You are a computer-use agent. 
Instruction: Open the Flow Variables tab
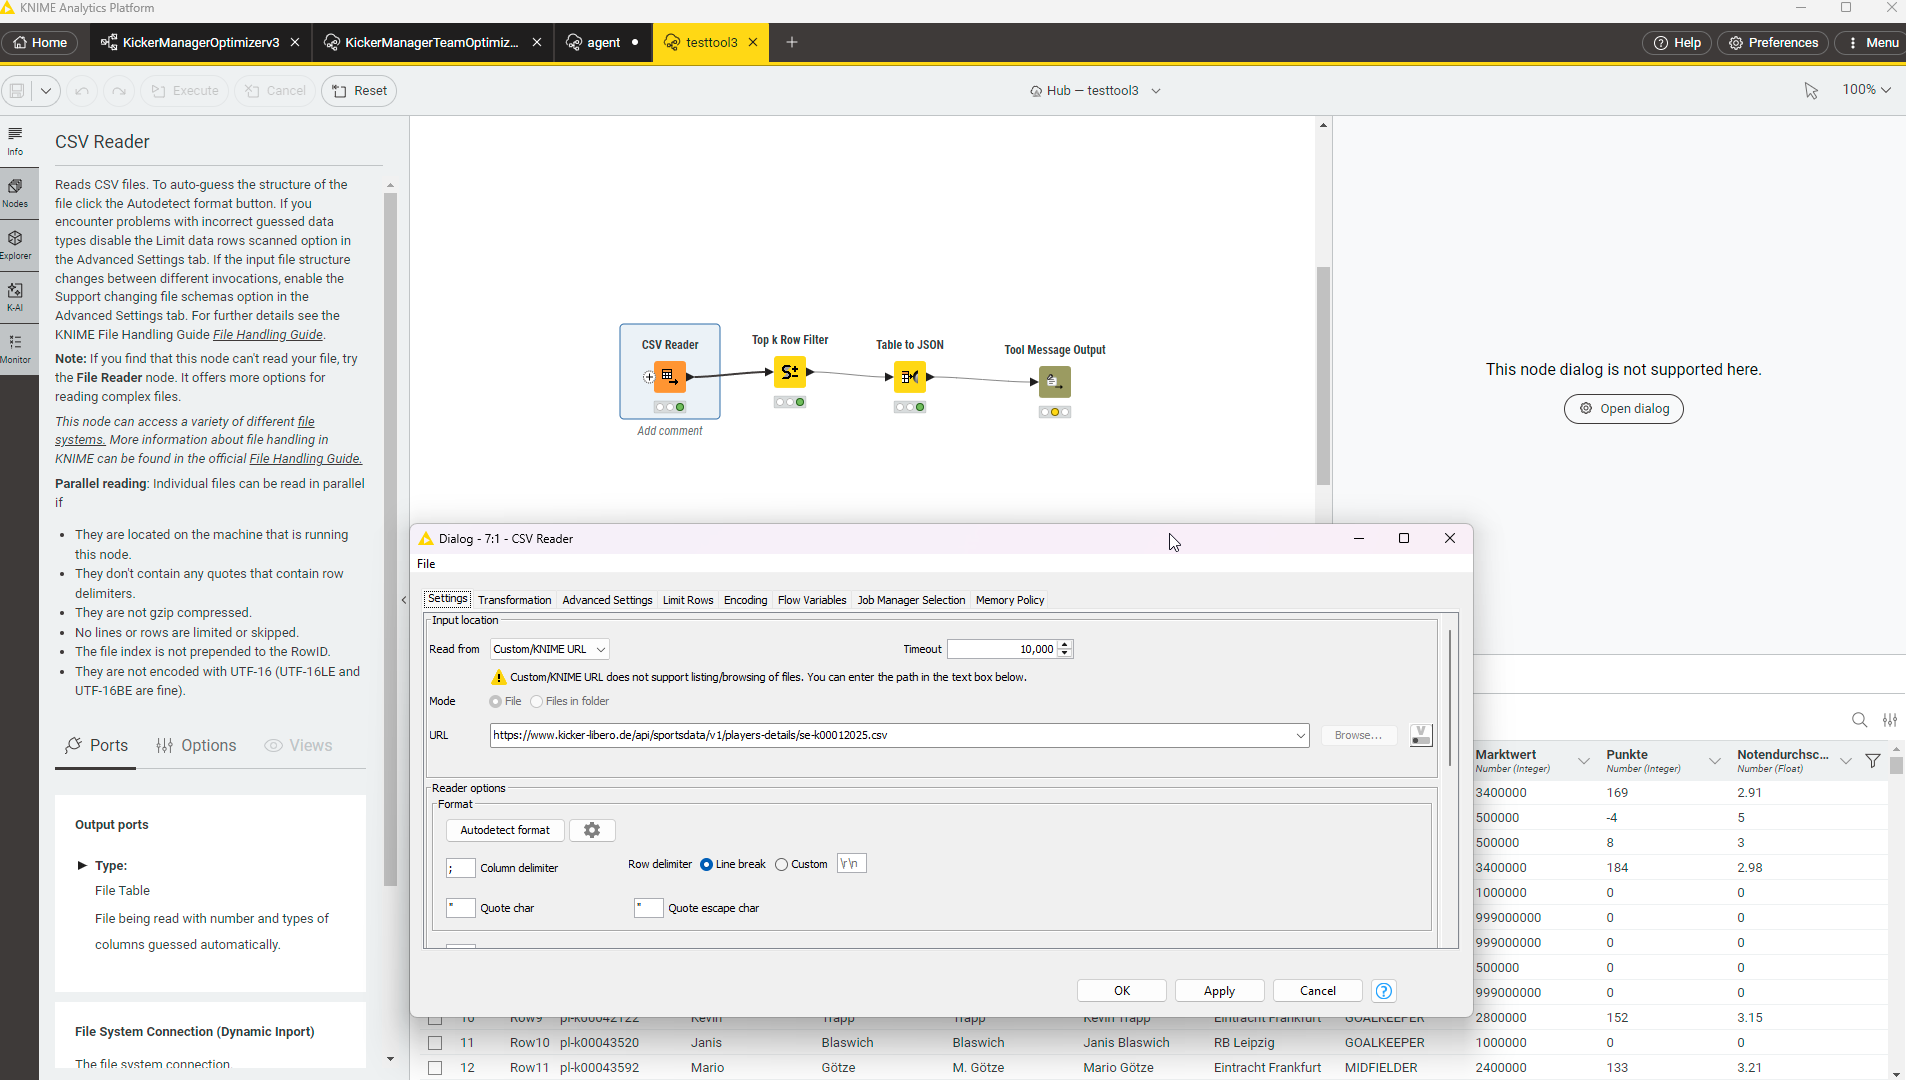[x=812, y=600]
